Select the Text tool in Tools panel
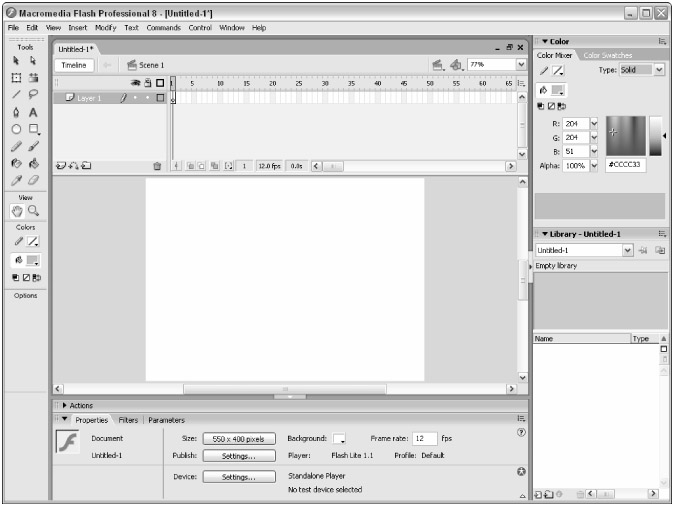Screen dimensions: 674x506 click(x=35, y=112)
